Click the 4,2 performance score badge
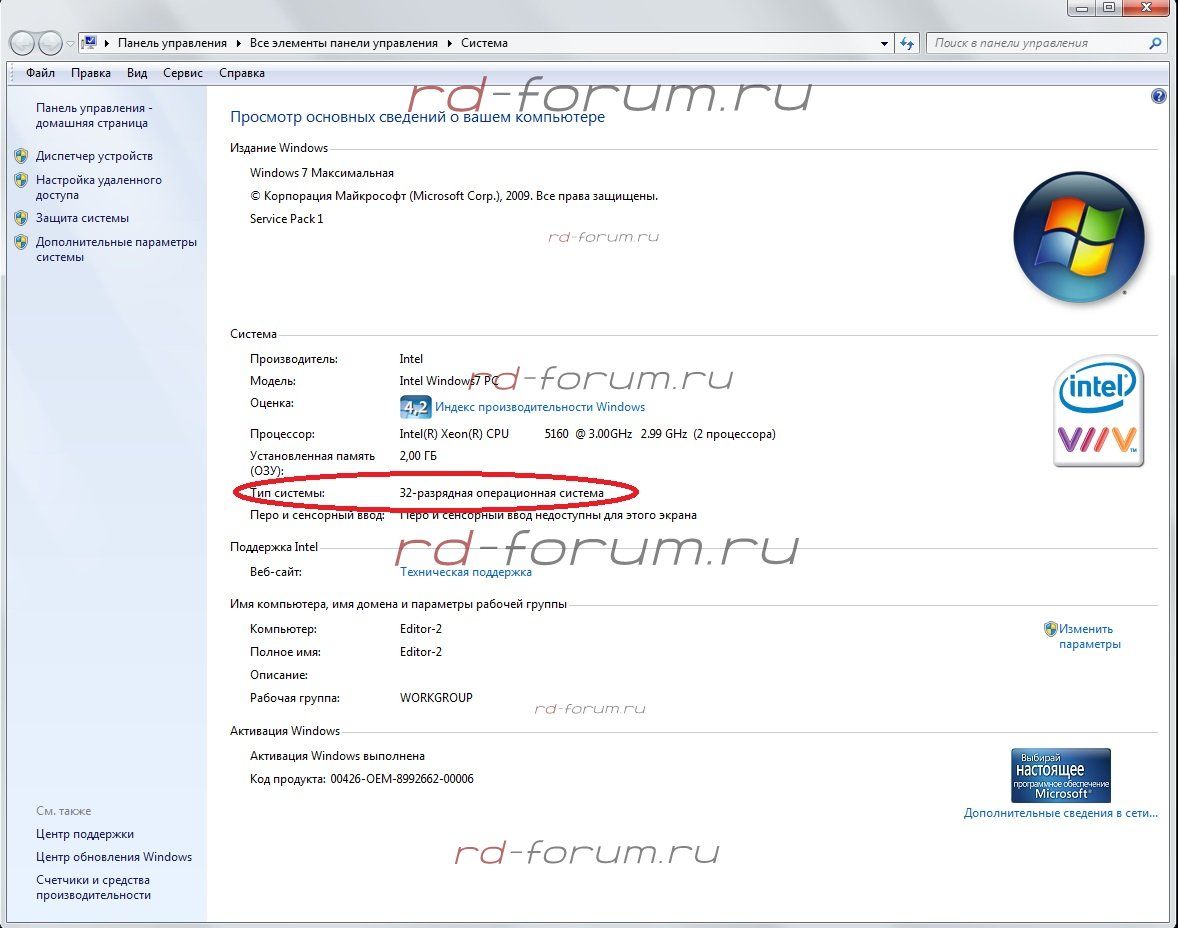The height and width of the screenshot is (928, 1178). pyautogui.click(x=415, y=407)
